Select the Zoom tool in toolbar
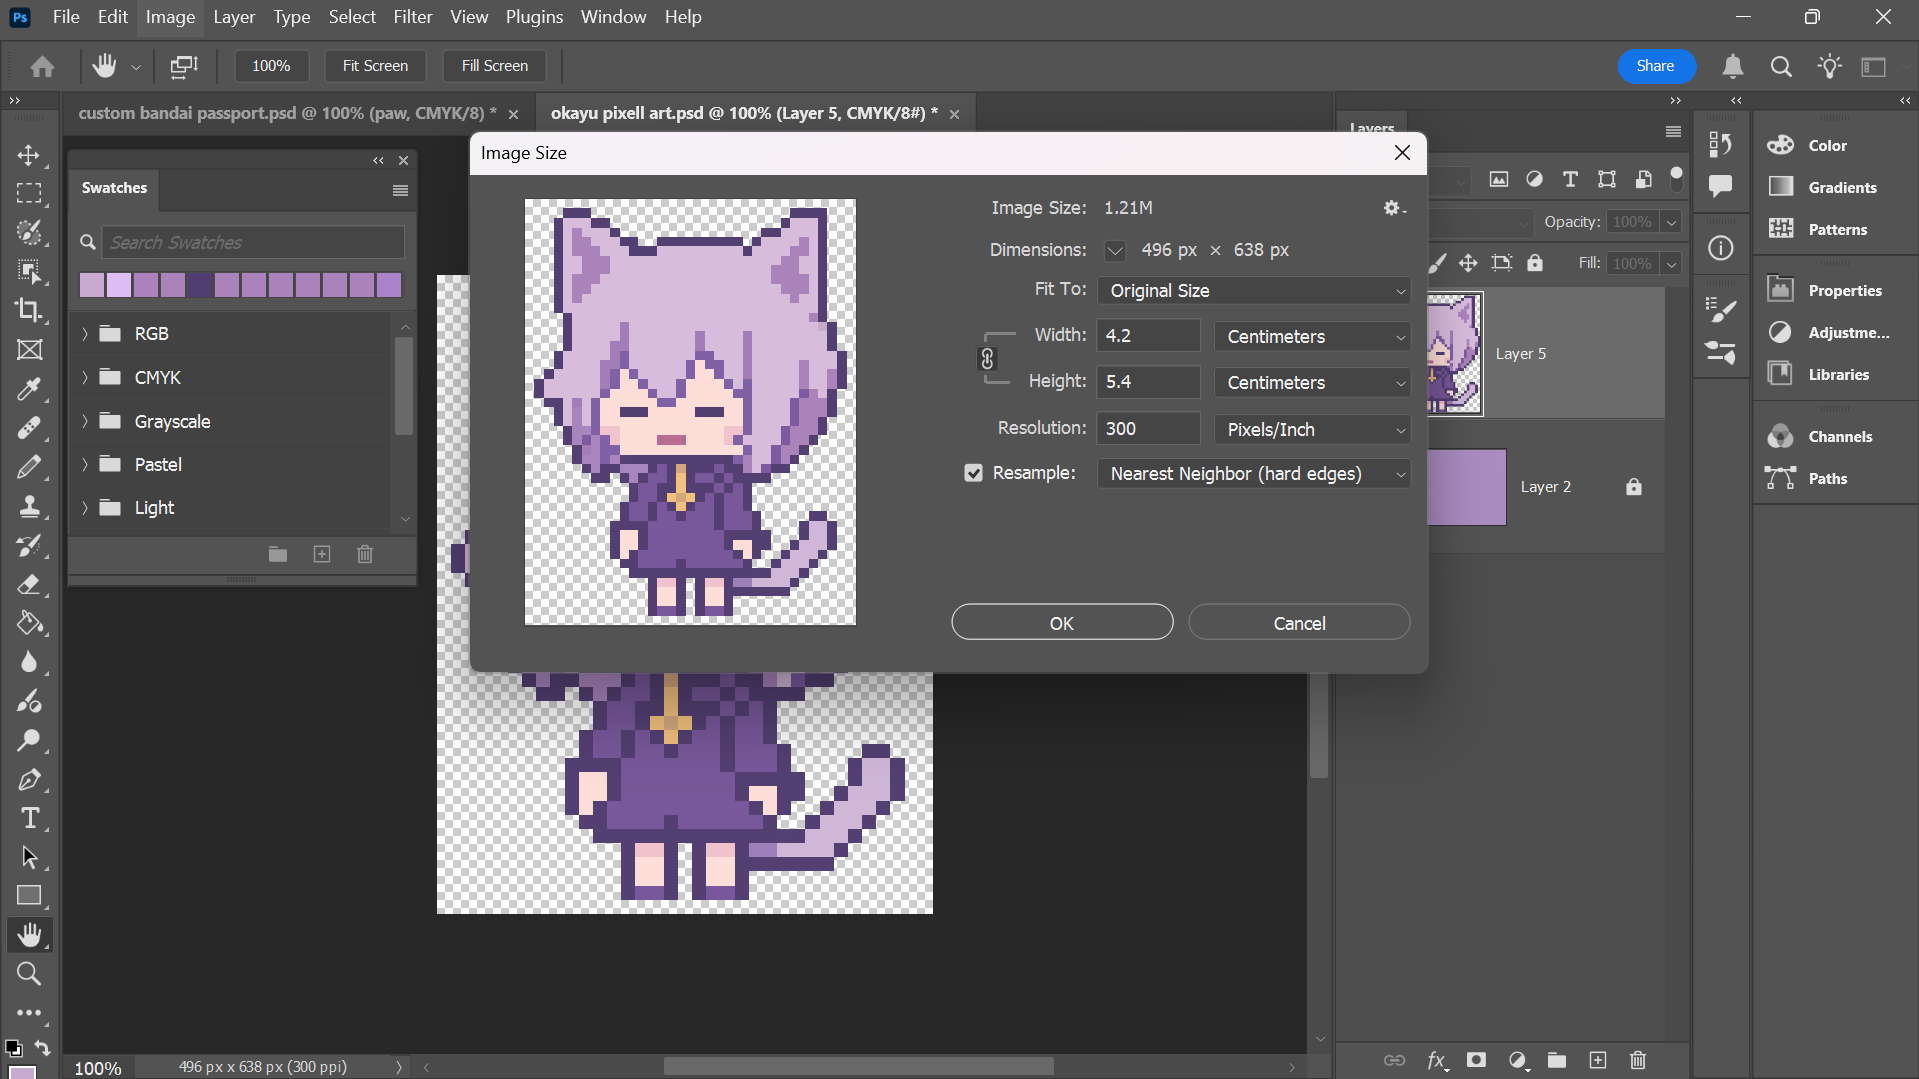The height and width of the screenshot is (1079, 1919). click(29, 974)
